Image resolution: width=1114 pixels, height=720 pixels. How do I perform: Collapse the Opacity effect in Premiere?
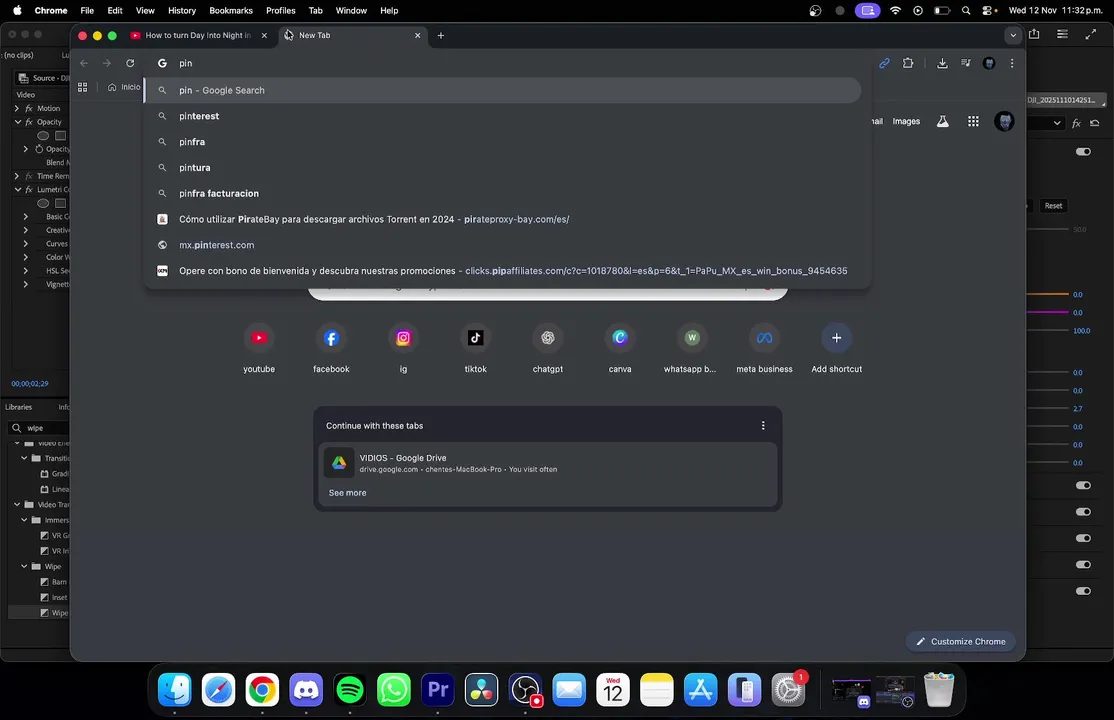[x=17, y=122]
